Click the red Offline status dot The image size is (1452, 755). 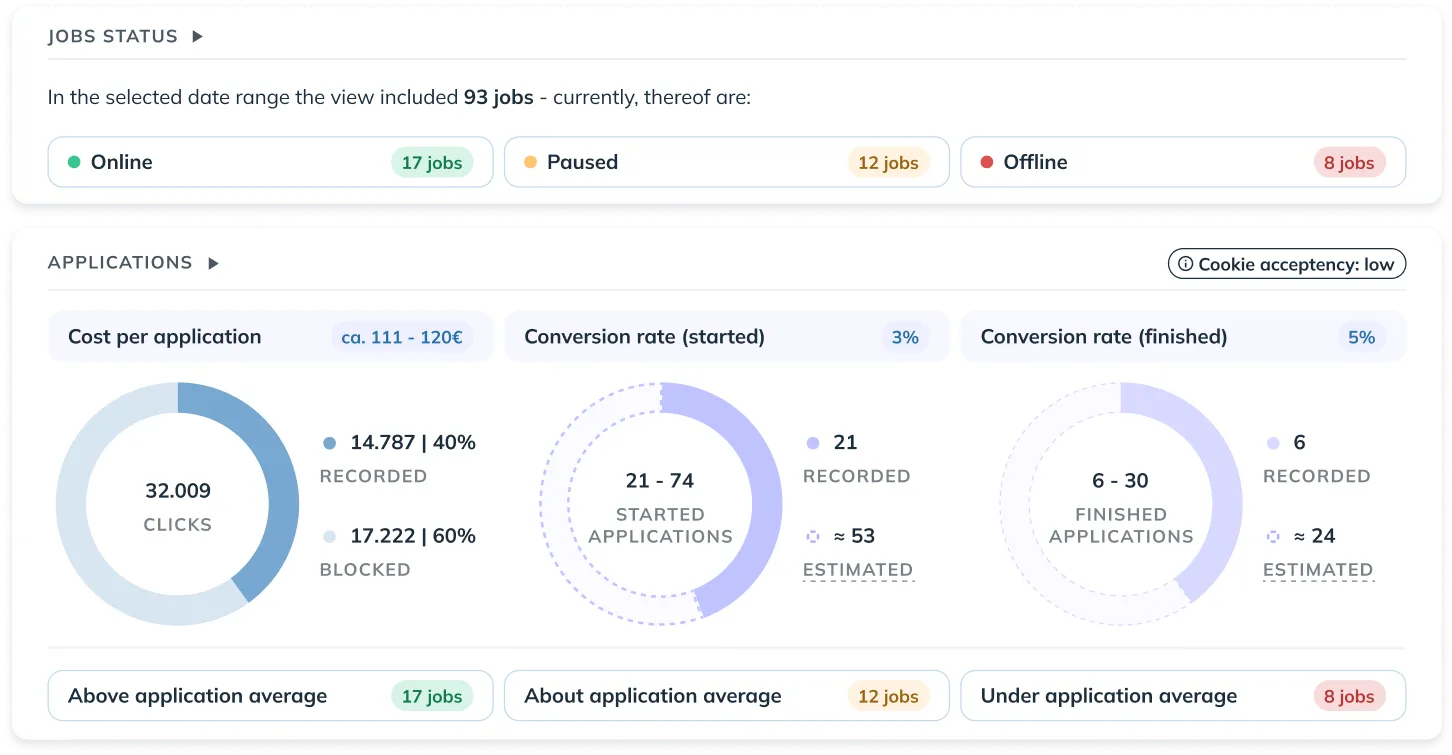coord(984,161)
